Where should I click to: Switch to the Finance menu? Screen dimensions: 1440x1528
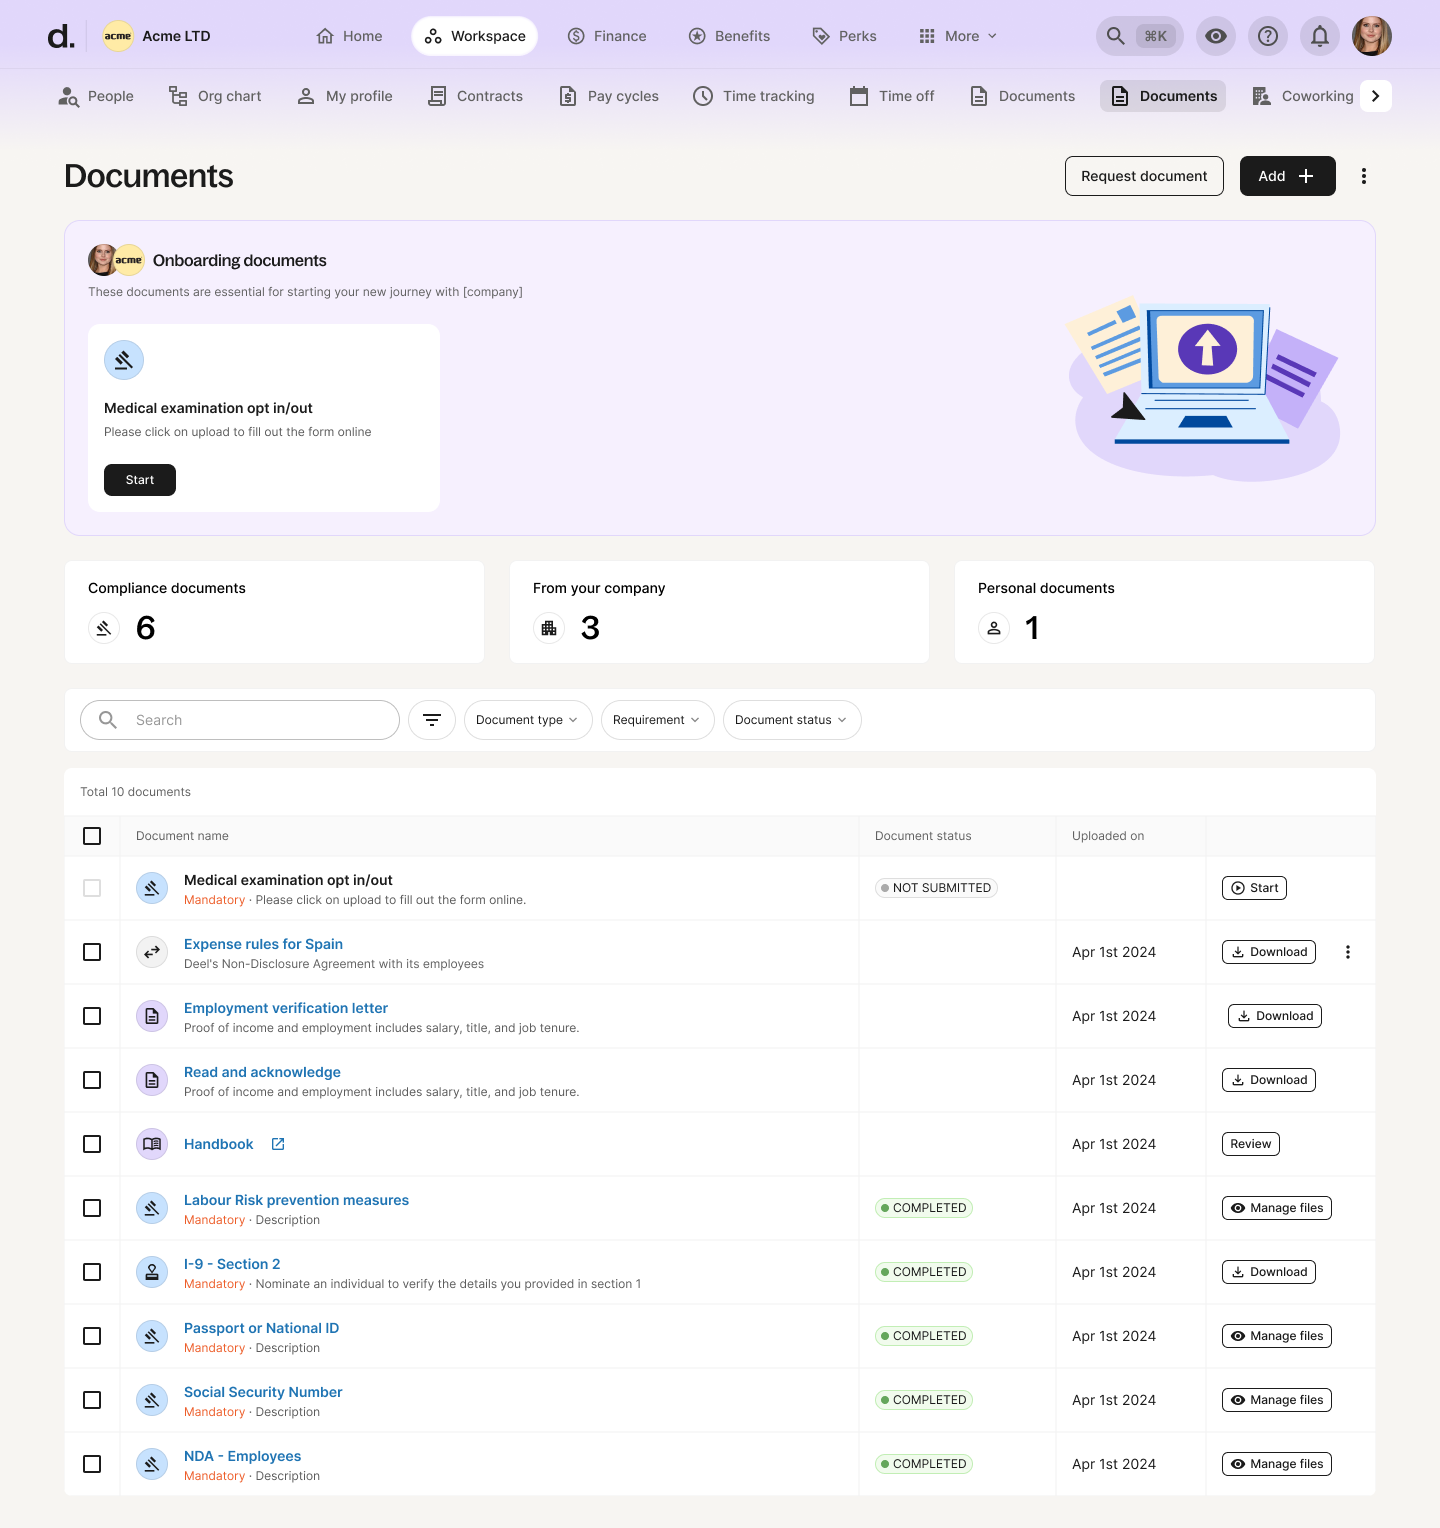607,36
